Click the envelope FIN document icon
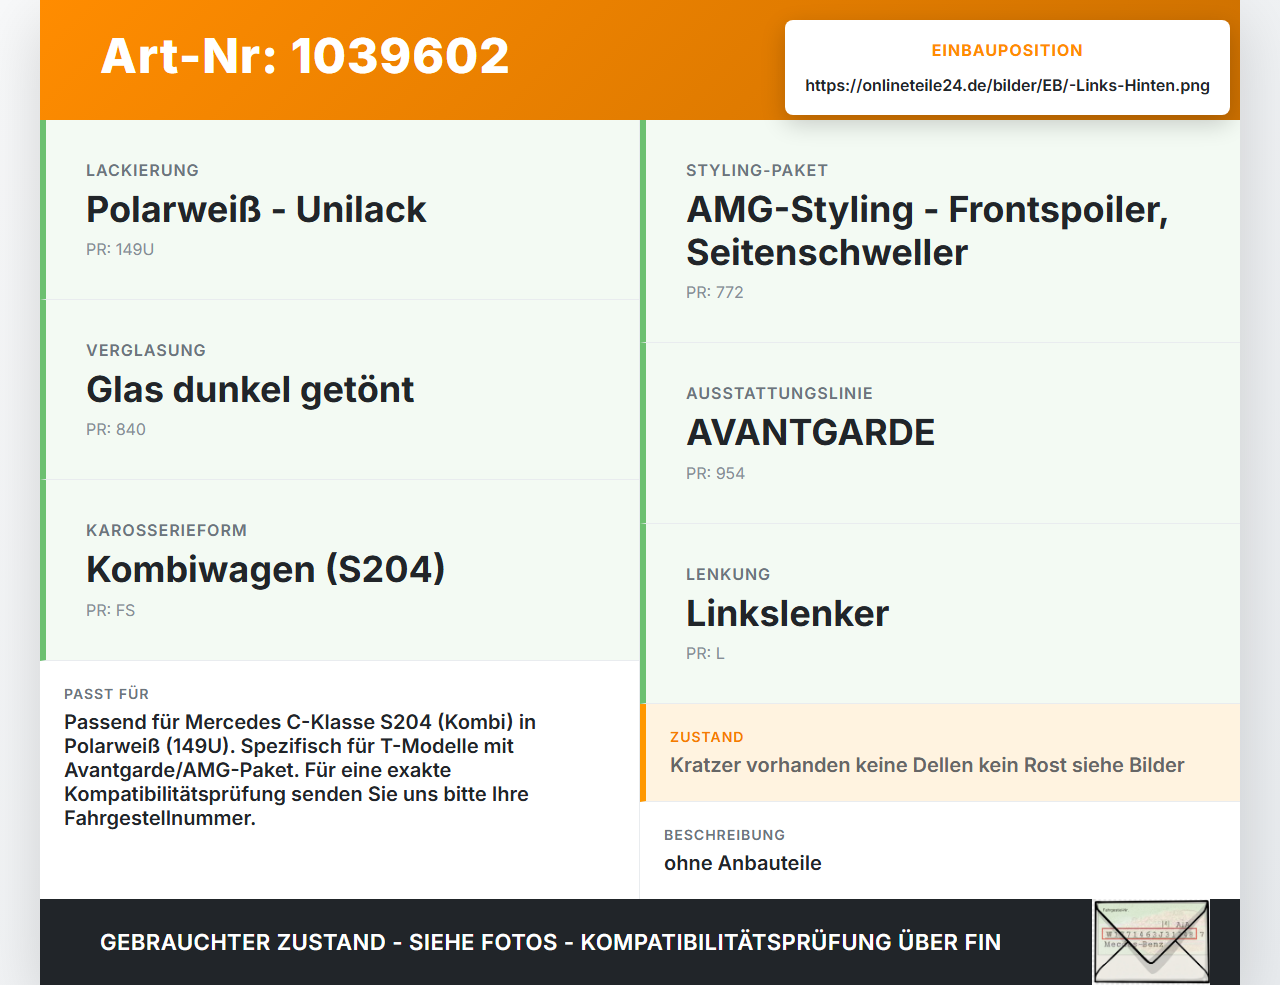1280x985 pixels. (x=1151, y=942)
